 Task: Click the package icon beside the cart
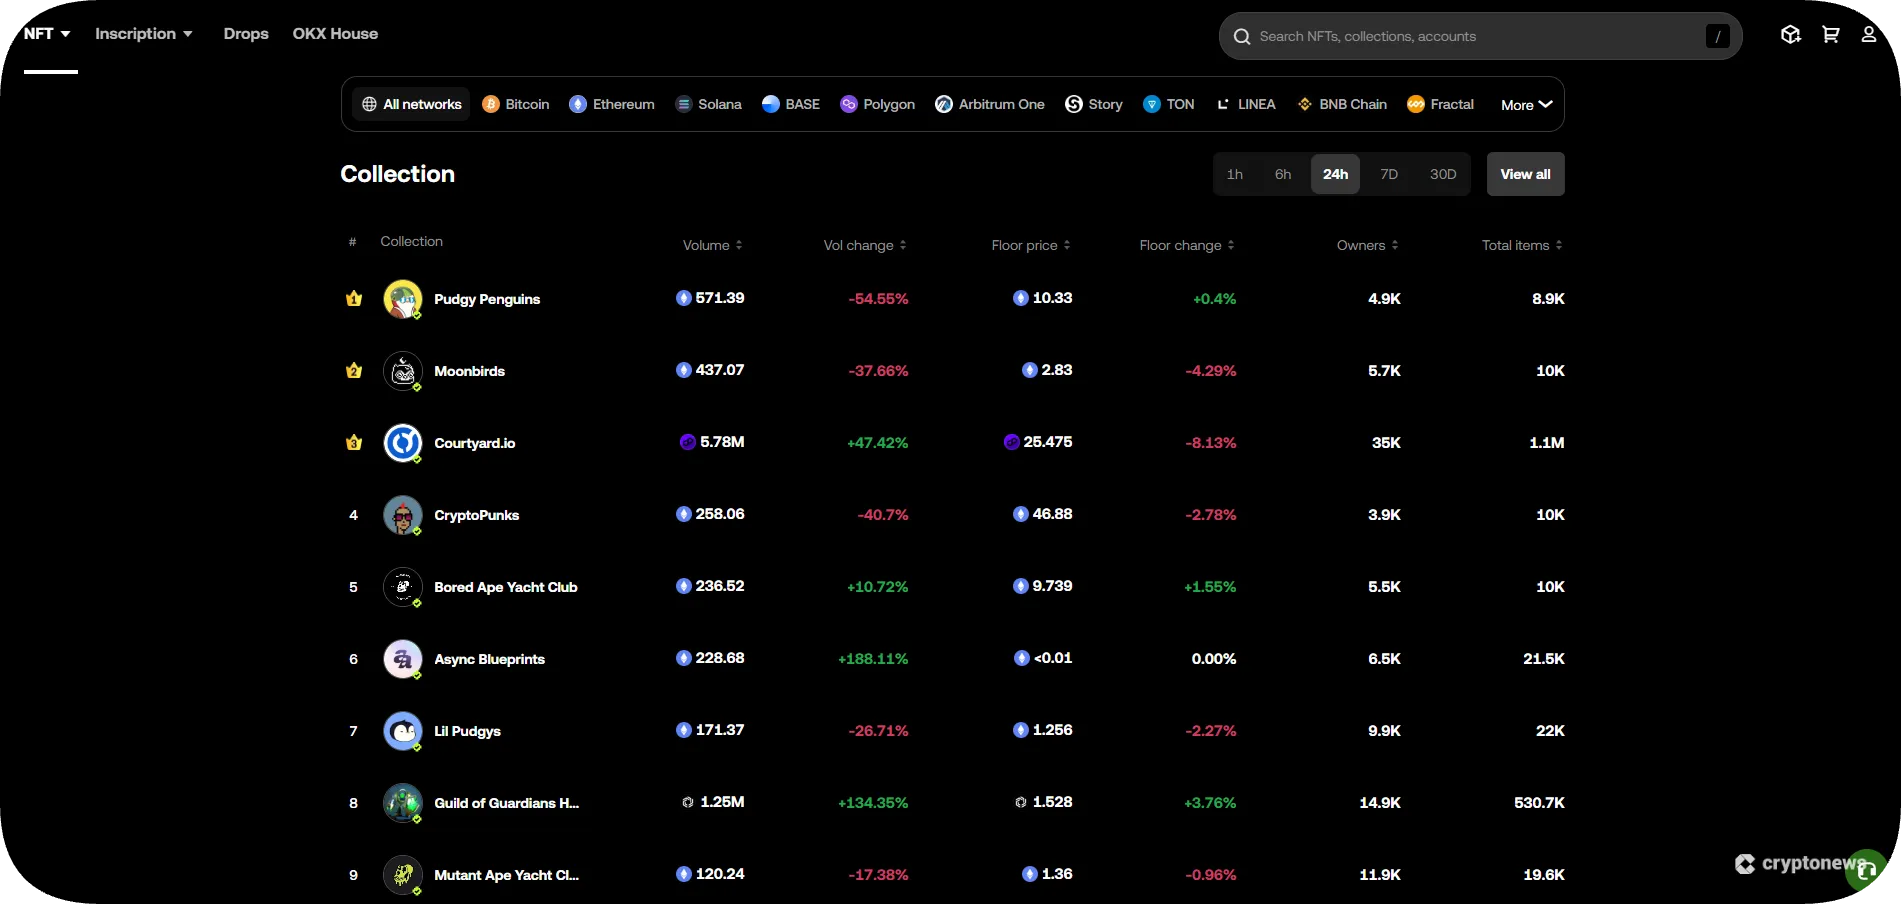(x=1790, y=34)
